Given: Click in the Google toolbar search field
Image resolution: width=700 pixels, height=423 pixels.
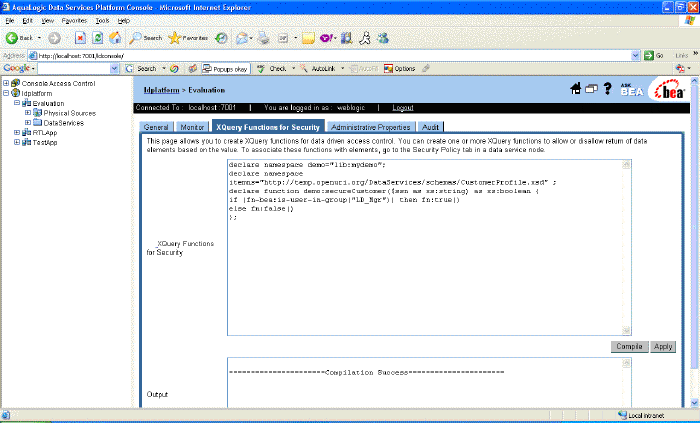Looking at the screenshot, I should click(x=74, y=68).
